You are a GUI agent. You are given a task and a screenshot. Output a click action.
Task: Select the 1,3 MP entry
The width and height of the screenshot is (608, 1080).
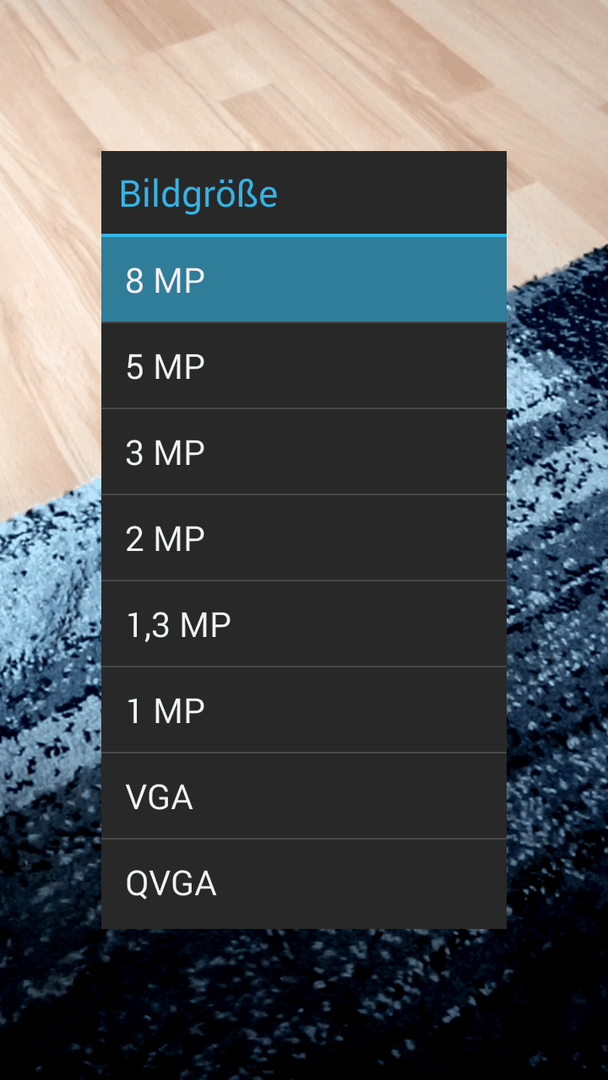click(304, 623)
